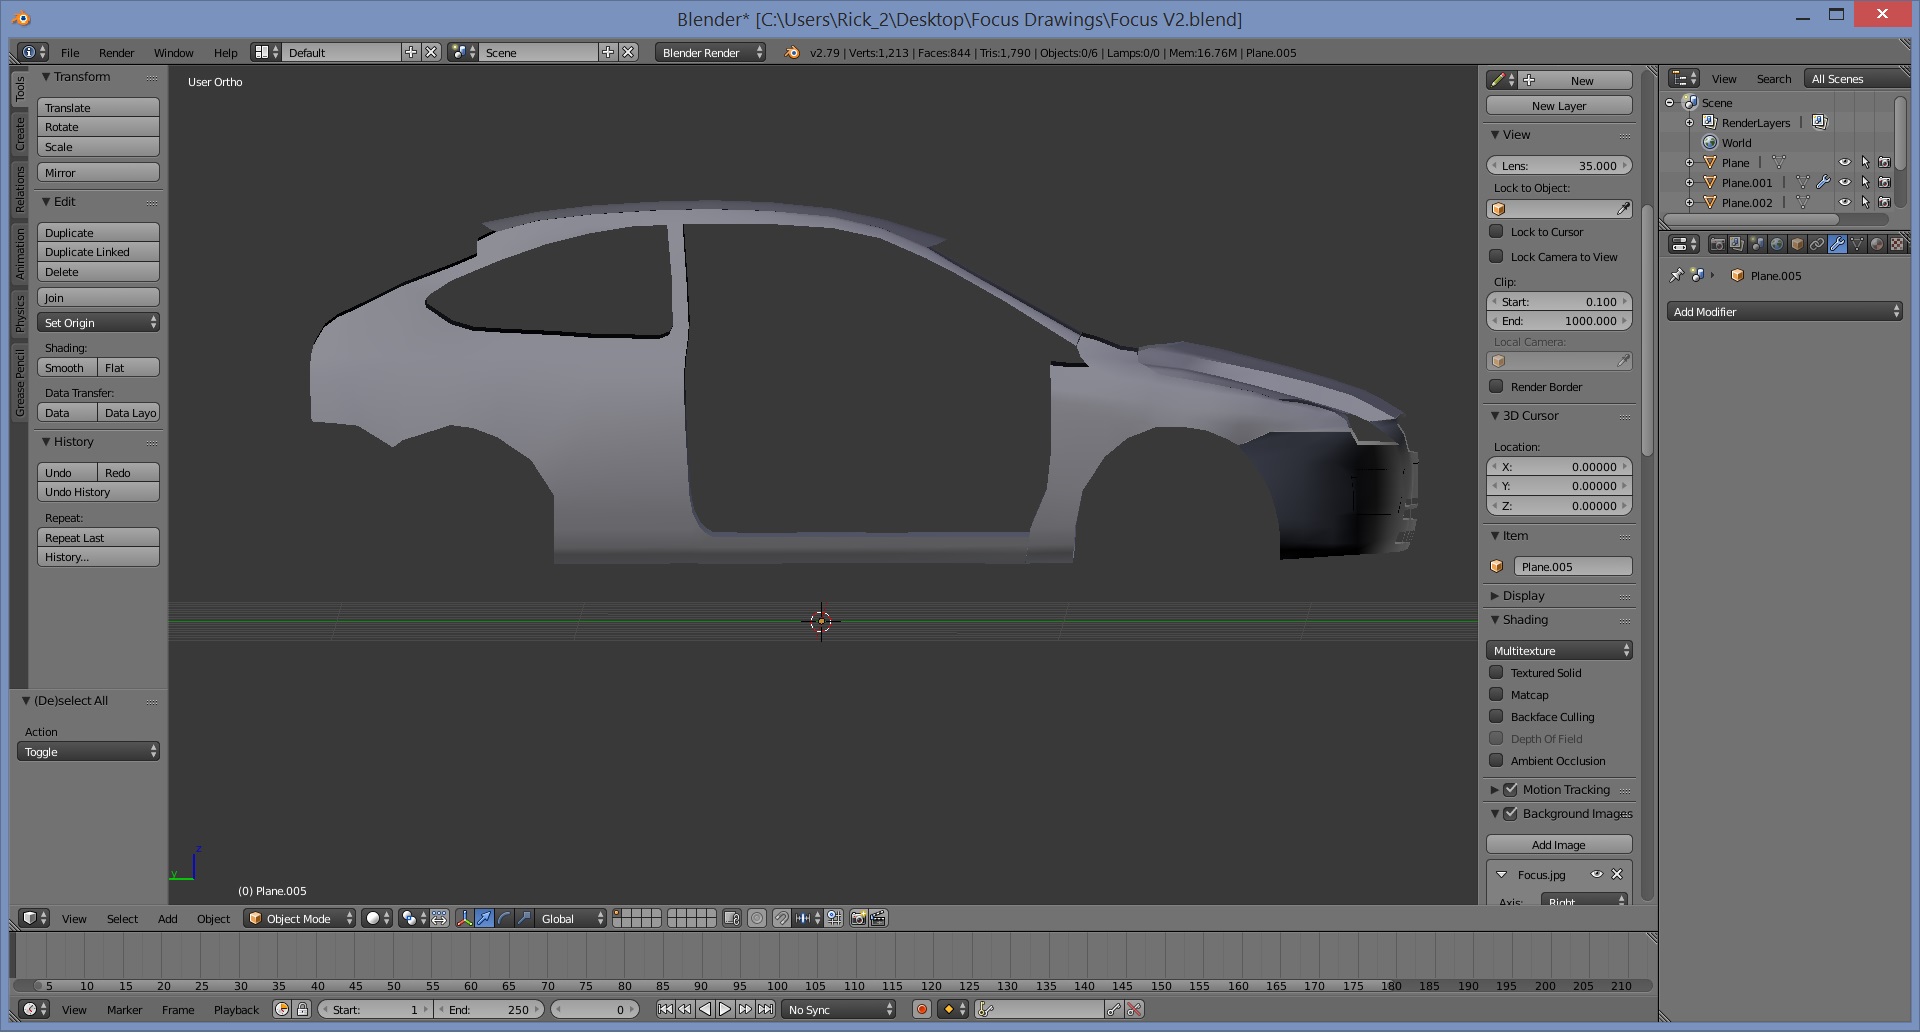Open the Render menu in top bar
1920x1033 pixels.
click(116, 53)
